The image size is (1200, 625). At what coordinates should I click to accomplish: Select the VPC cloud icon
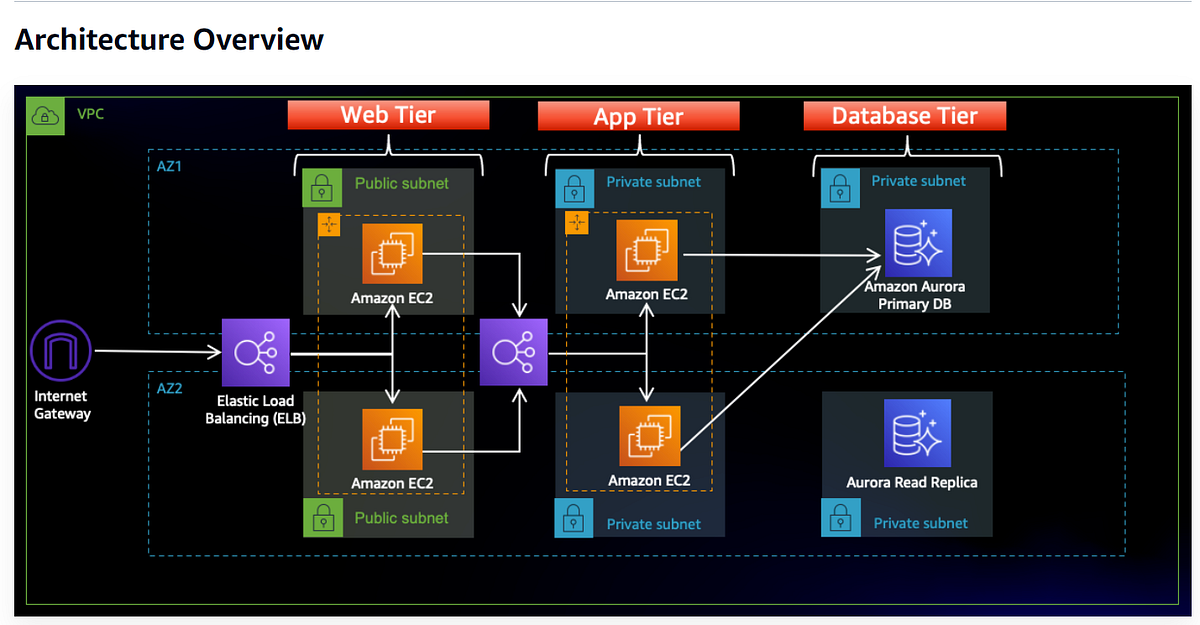point(45,116)
